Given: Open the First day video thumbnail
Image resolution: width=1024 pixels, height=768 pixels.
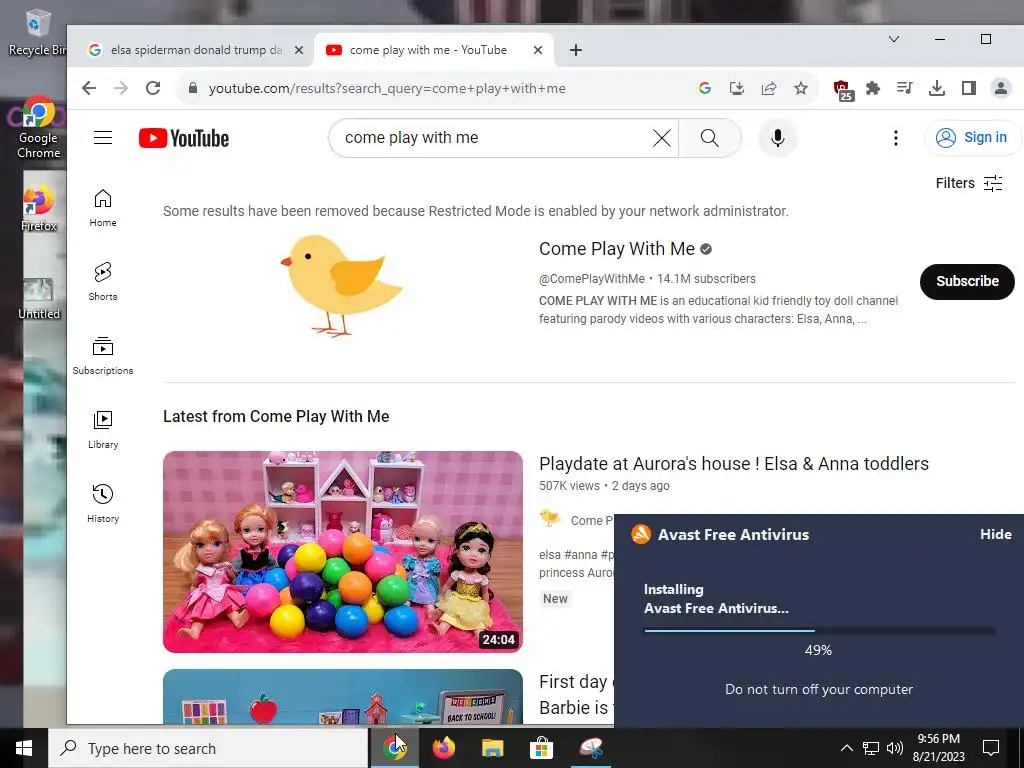Looking at the screenshot, I should click(343, 696).
